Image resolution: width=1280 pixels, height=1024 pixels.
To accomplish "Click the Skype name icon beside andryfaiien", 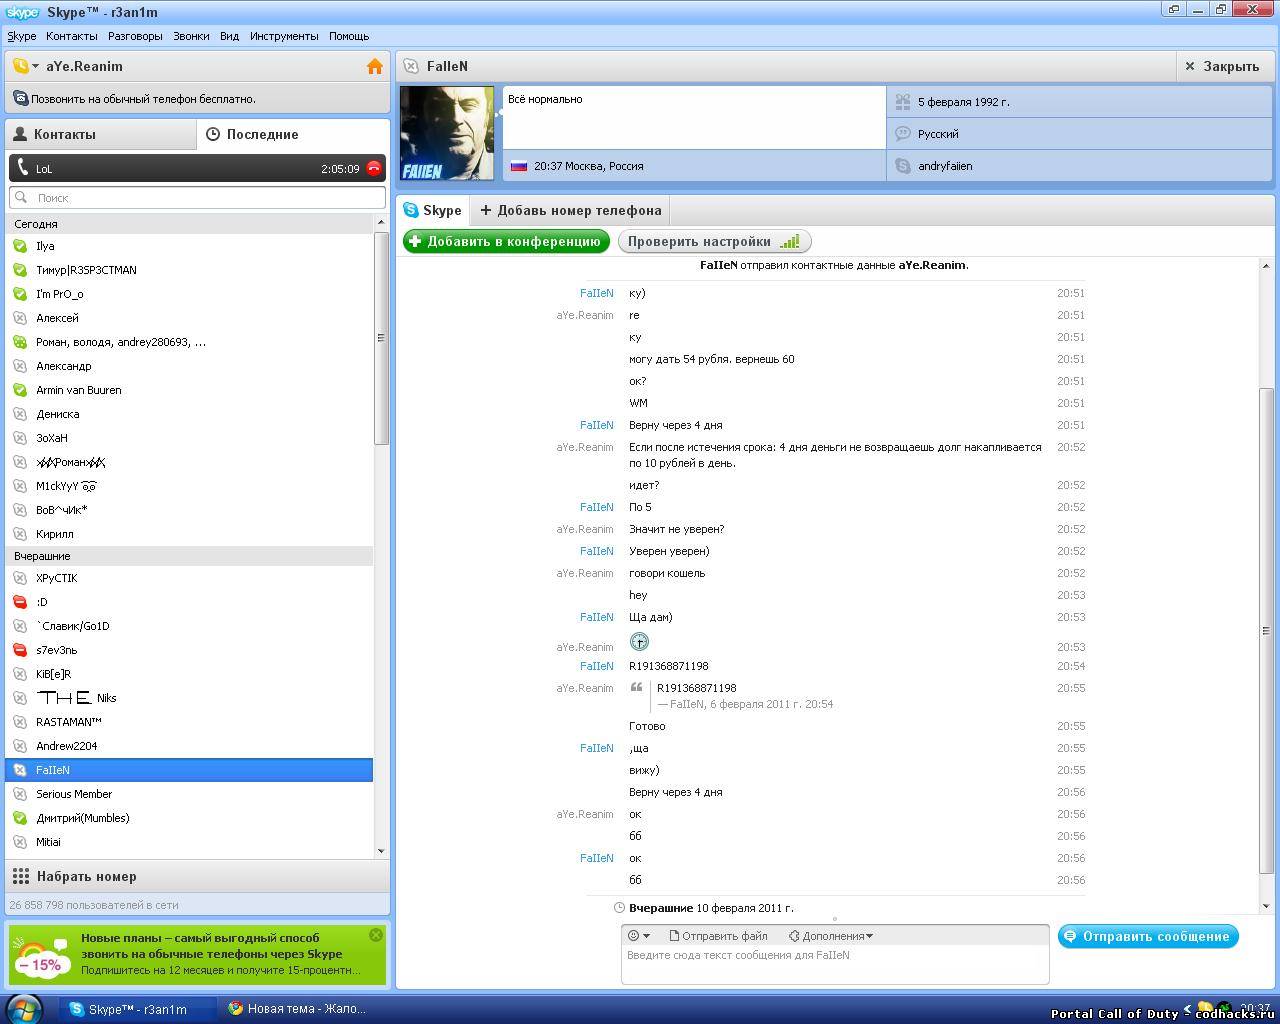I will pyautogui.click(x=903, y=166).
